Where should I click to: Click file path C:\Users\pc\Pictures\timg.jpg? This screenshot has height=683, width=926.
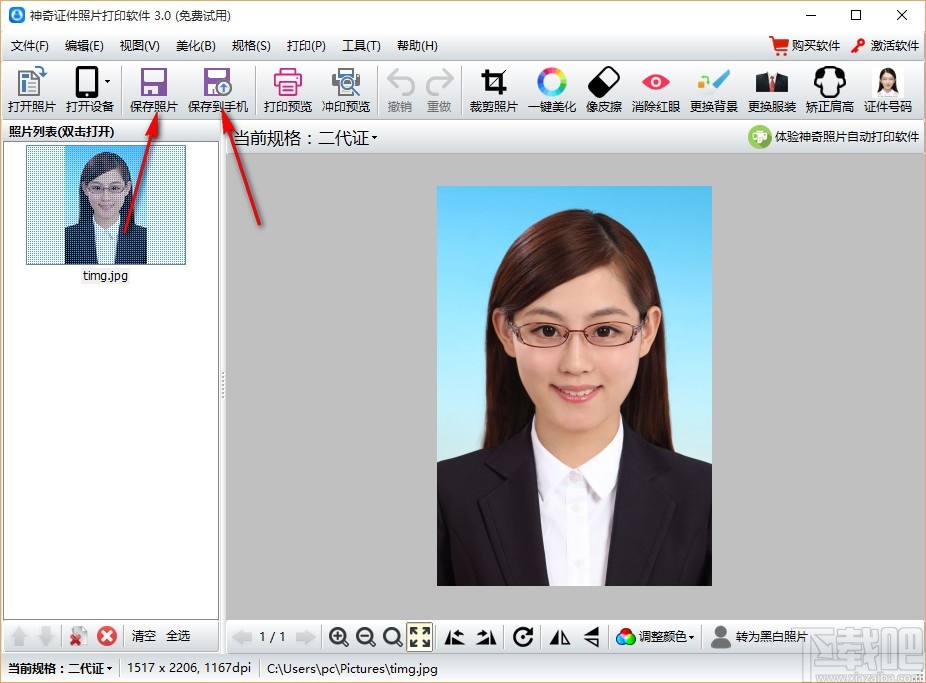pyautogui.click(x=352, y=669)
